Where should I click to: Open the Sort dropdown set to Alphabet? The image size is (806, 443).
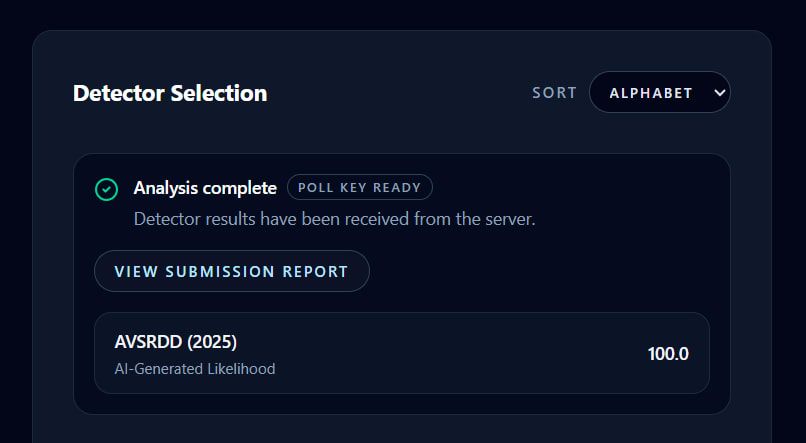pos(659,93)
